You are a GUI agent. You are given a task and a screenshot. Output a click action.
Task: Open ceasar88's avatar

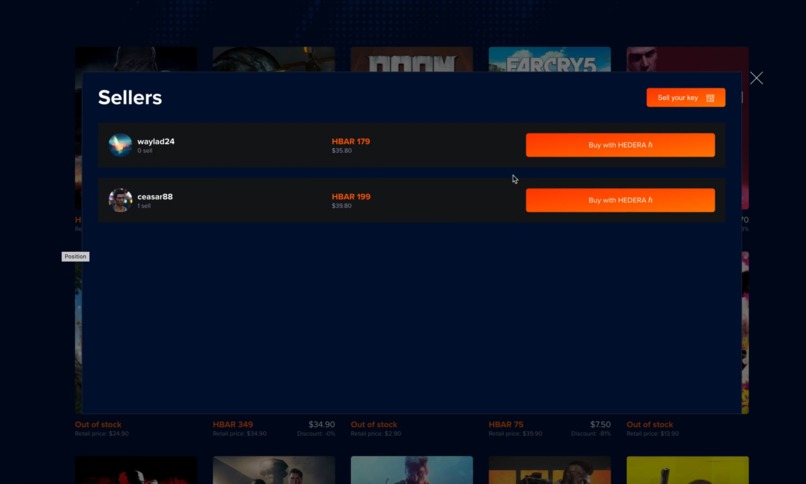click(x=120, y=200)
